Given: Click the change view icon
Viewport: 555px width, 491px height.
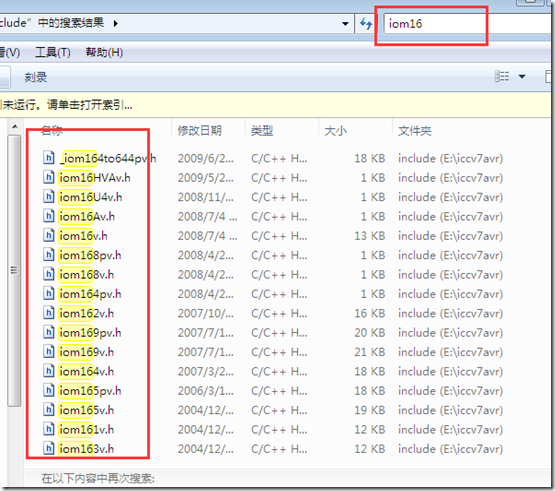Looking at the screenshot, I should (502, 76).
